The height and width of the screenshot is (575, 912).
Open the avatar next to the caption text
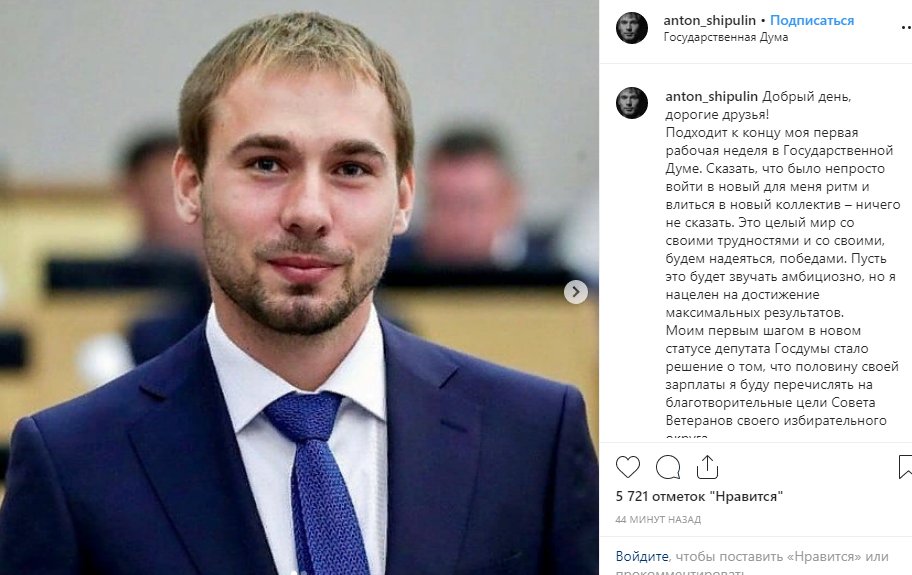[x=632, y=103]
